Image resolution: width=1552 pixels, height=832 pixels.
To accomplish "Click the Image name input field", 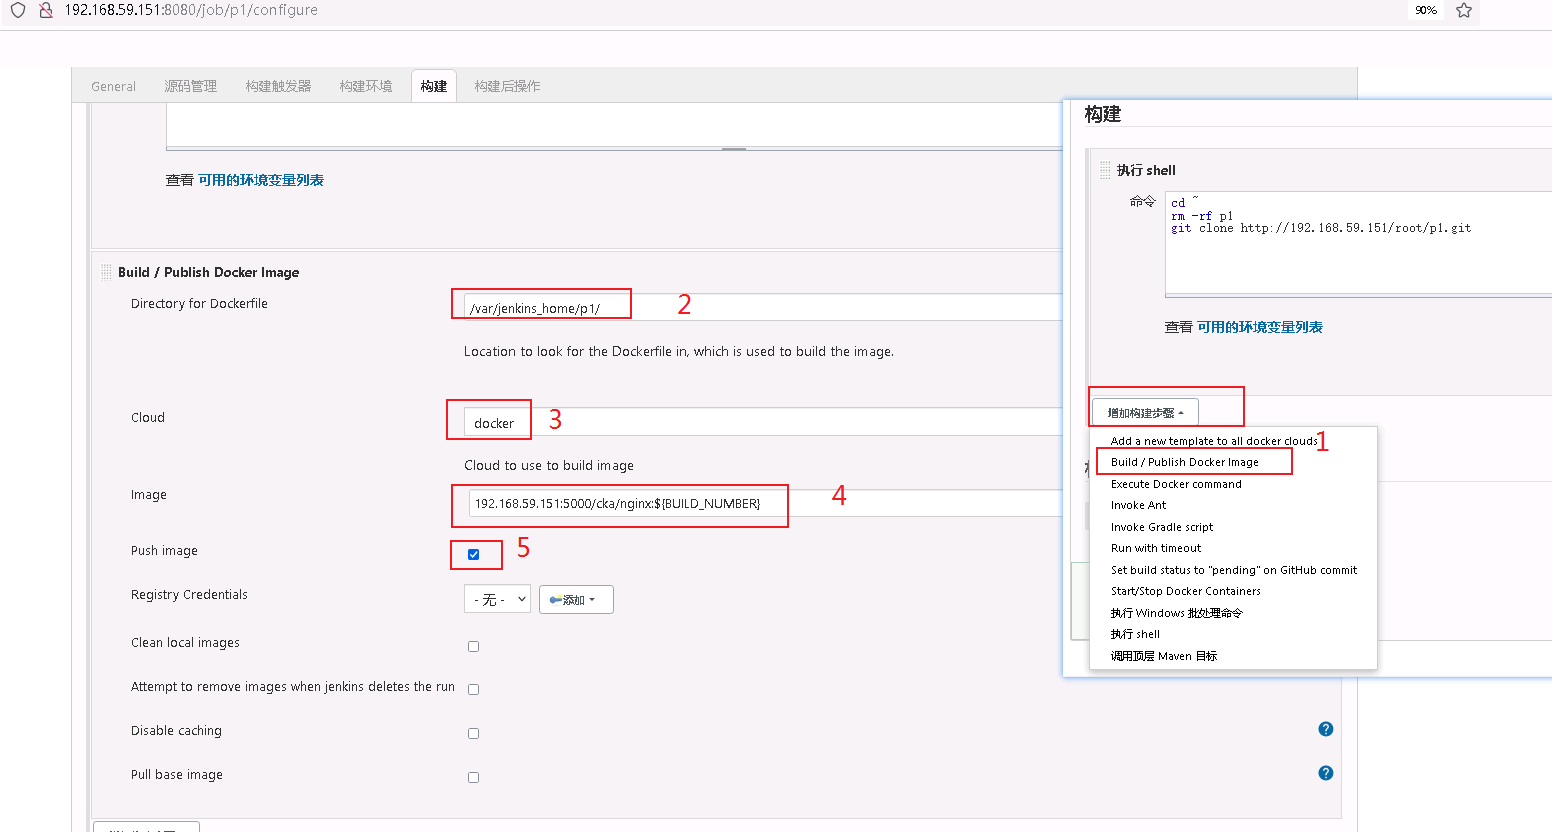I will pyautogui.click(x=765, y=503).
